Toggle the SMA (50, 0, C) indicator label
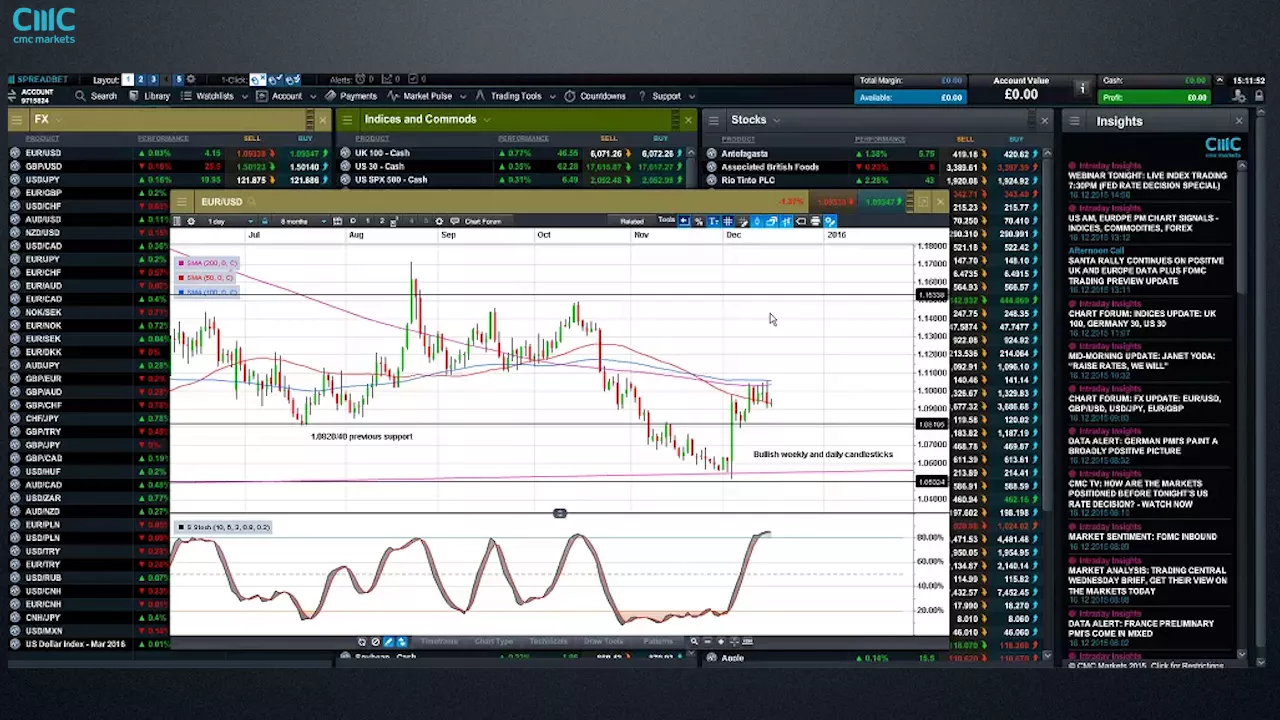The image size is (1280, 720). 205,277
